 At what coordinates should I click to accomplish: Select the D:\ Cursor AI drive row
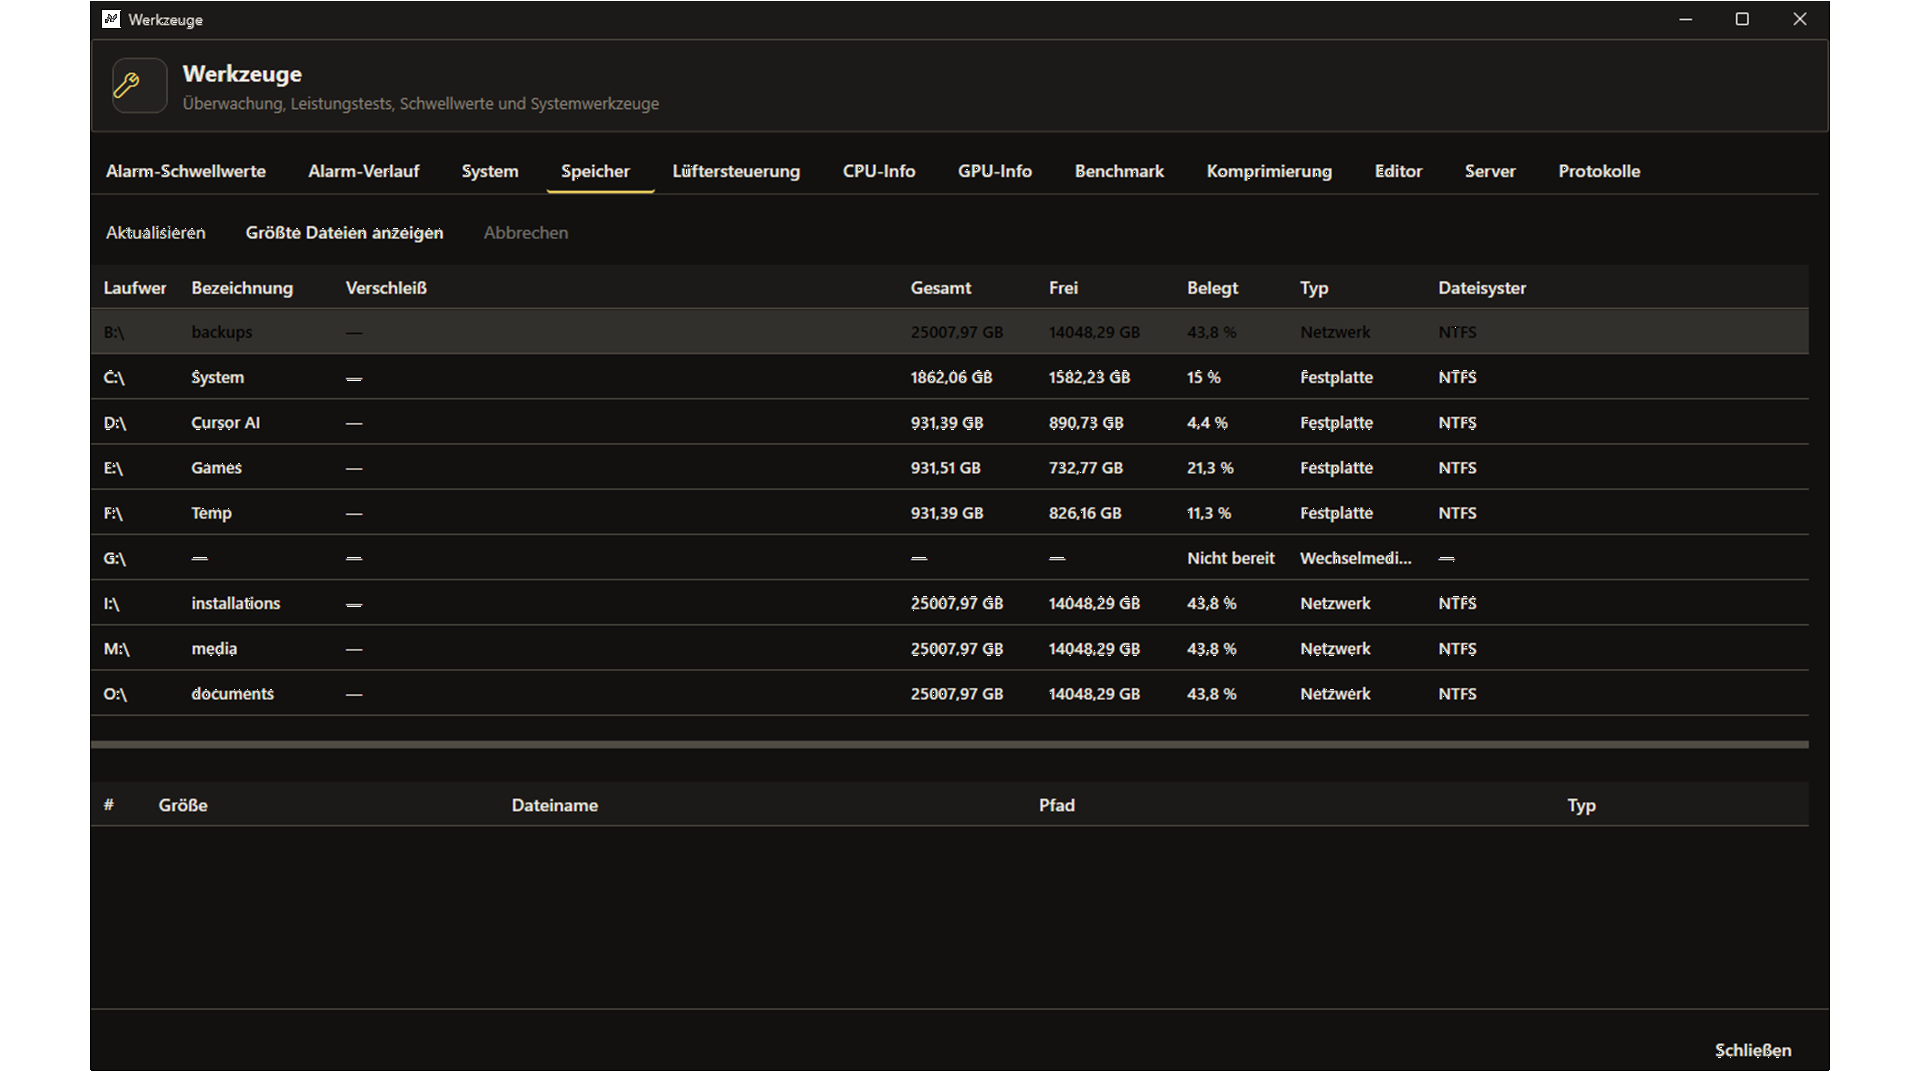coord(949,423)
